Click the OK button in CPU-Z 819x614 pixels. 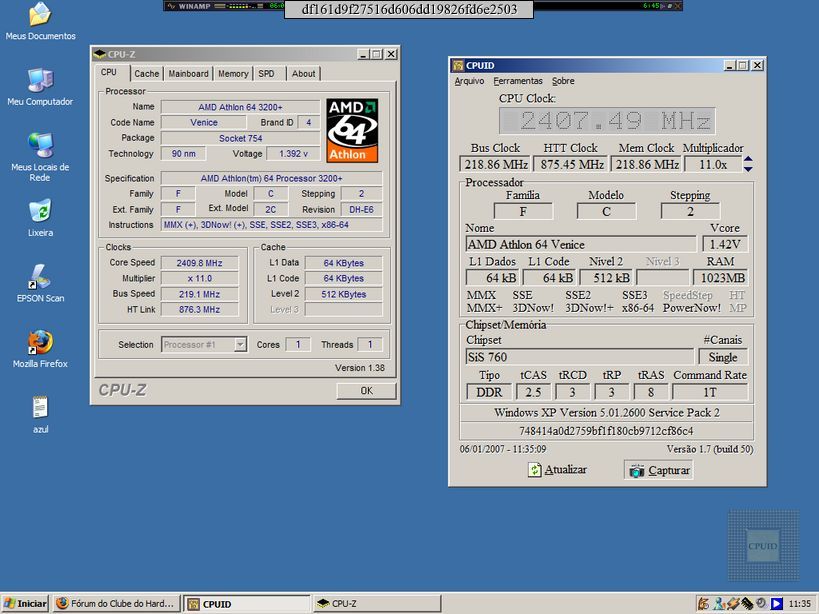click(x=366, y=391)
